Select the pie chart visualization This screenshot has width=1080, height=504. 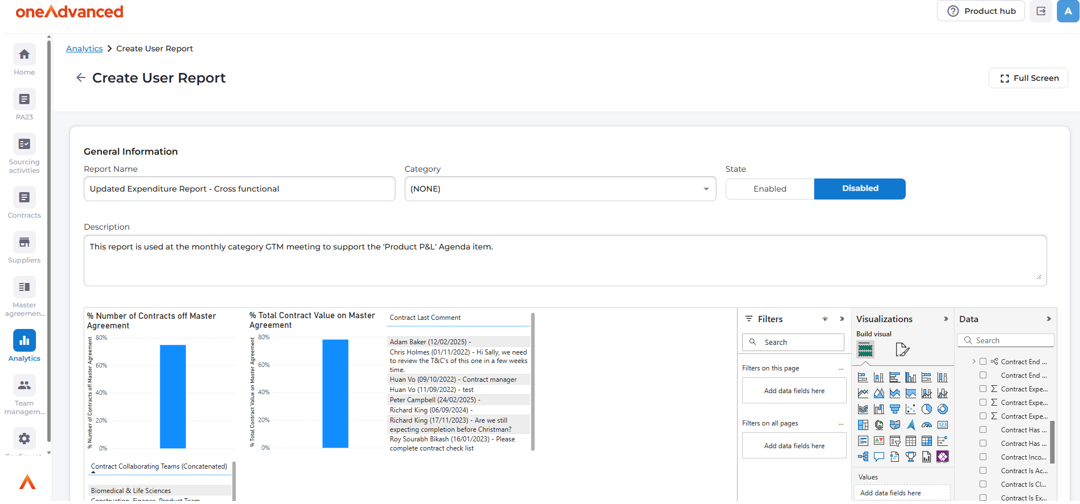(926, 409)
